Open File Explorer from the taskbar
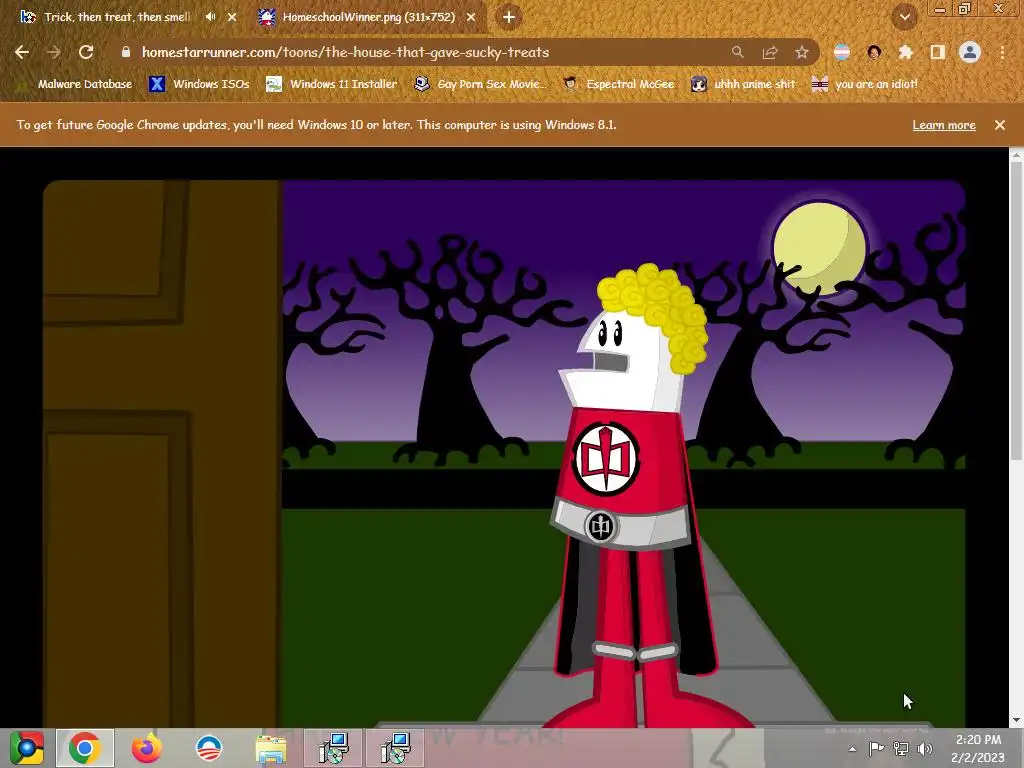The width and height of the screenshot is (1024, 768). pyautogui.click(x=271, y=748)
